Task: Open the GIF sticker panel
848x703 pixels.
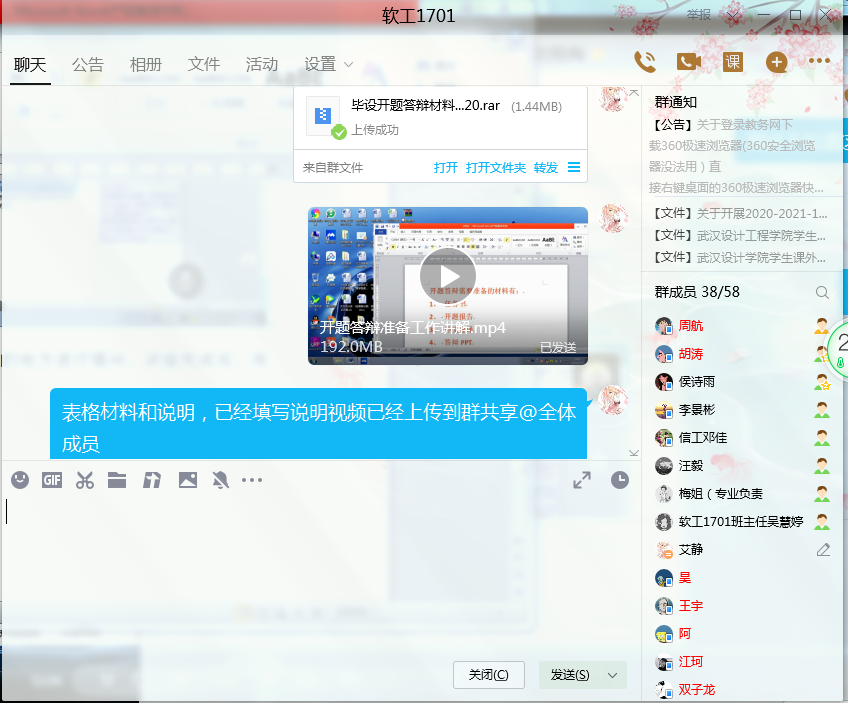Action: click(x=52, y=480)
